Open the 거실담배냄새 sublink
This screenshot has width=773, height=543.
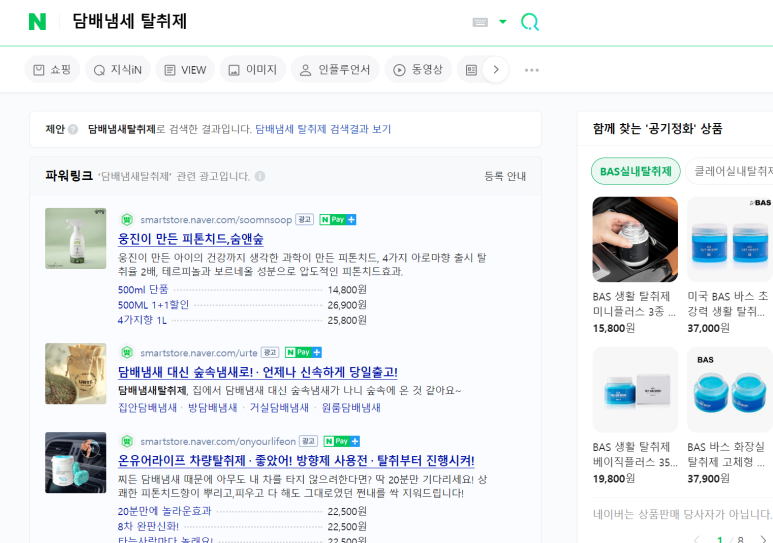(279, 407)
